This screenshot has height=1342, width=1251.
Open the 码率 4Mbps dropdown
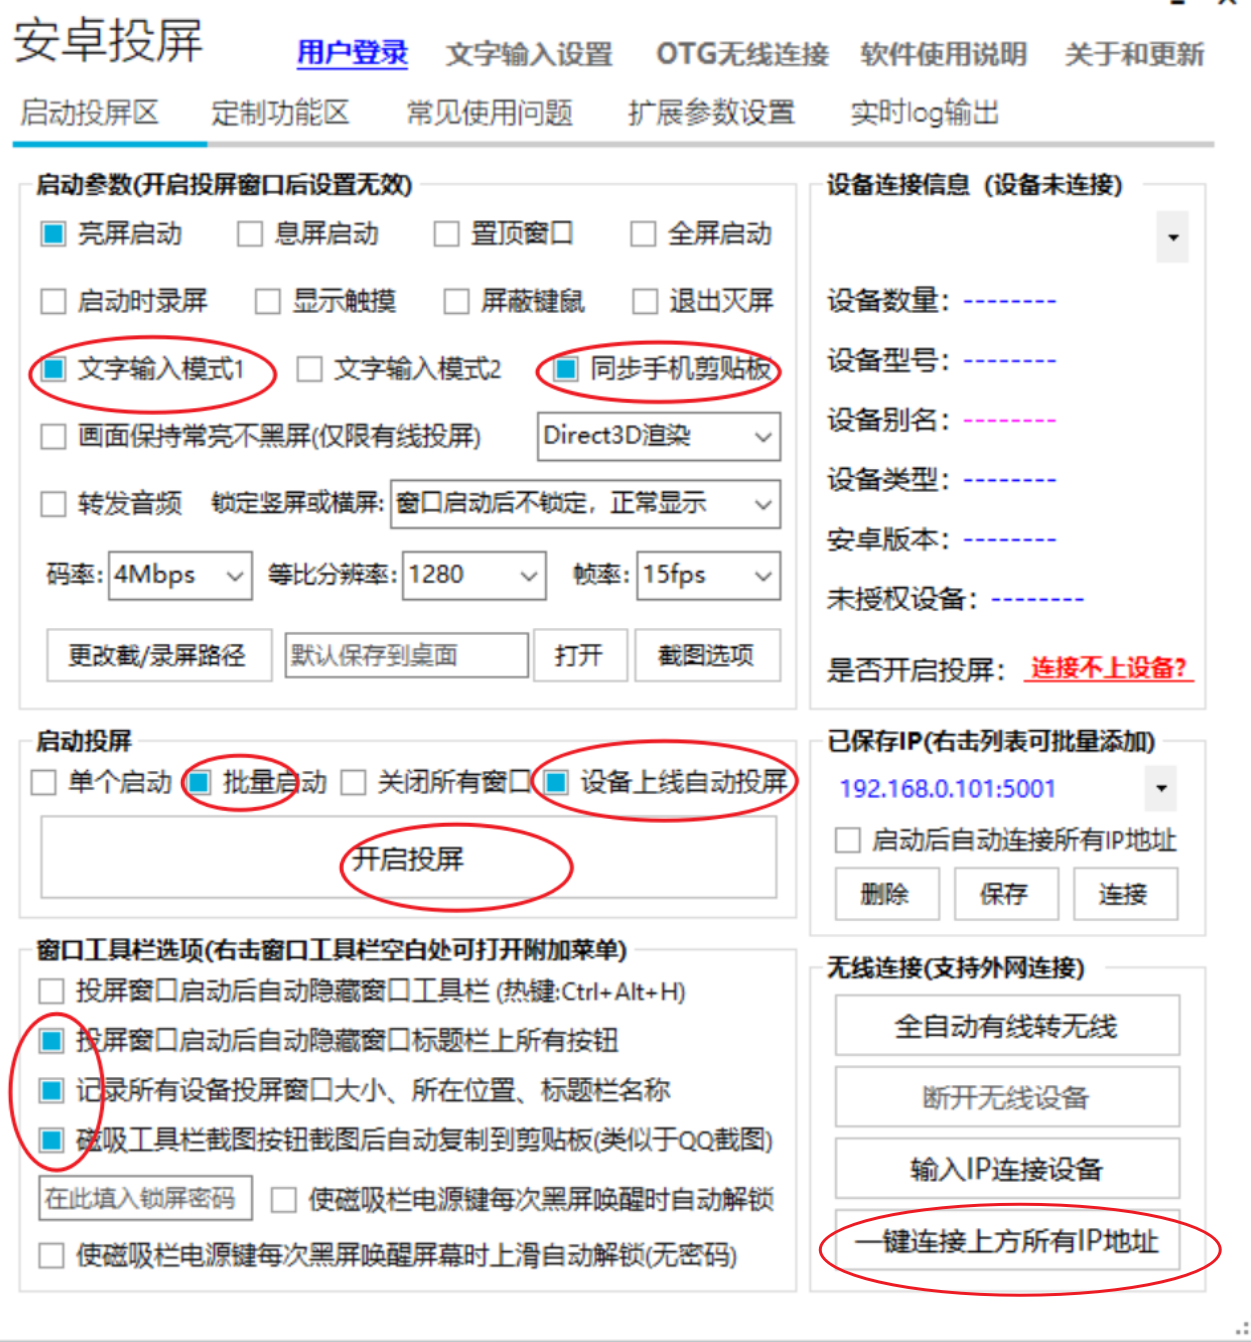tap(233, 575)
